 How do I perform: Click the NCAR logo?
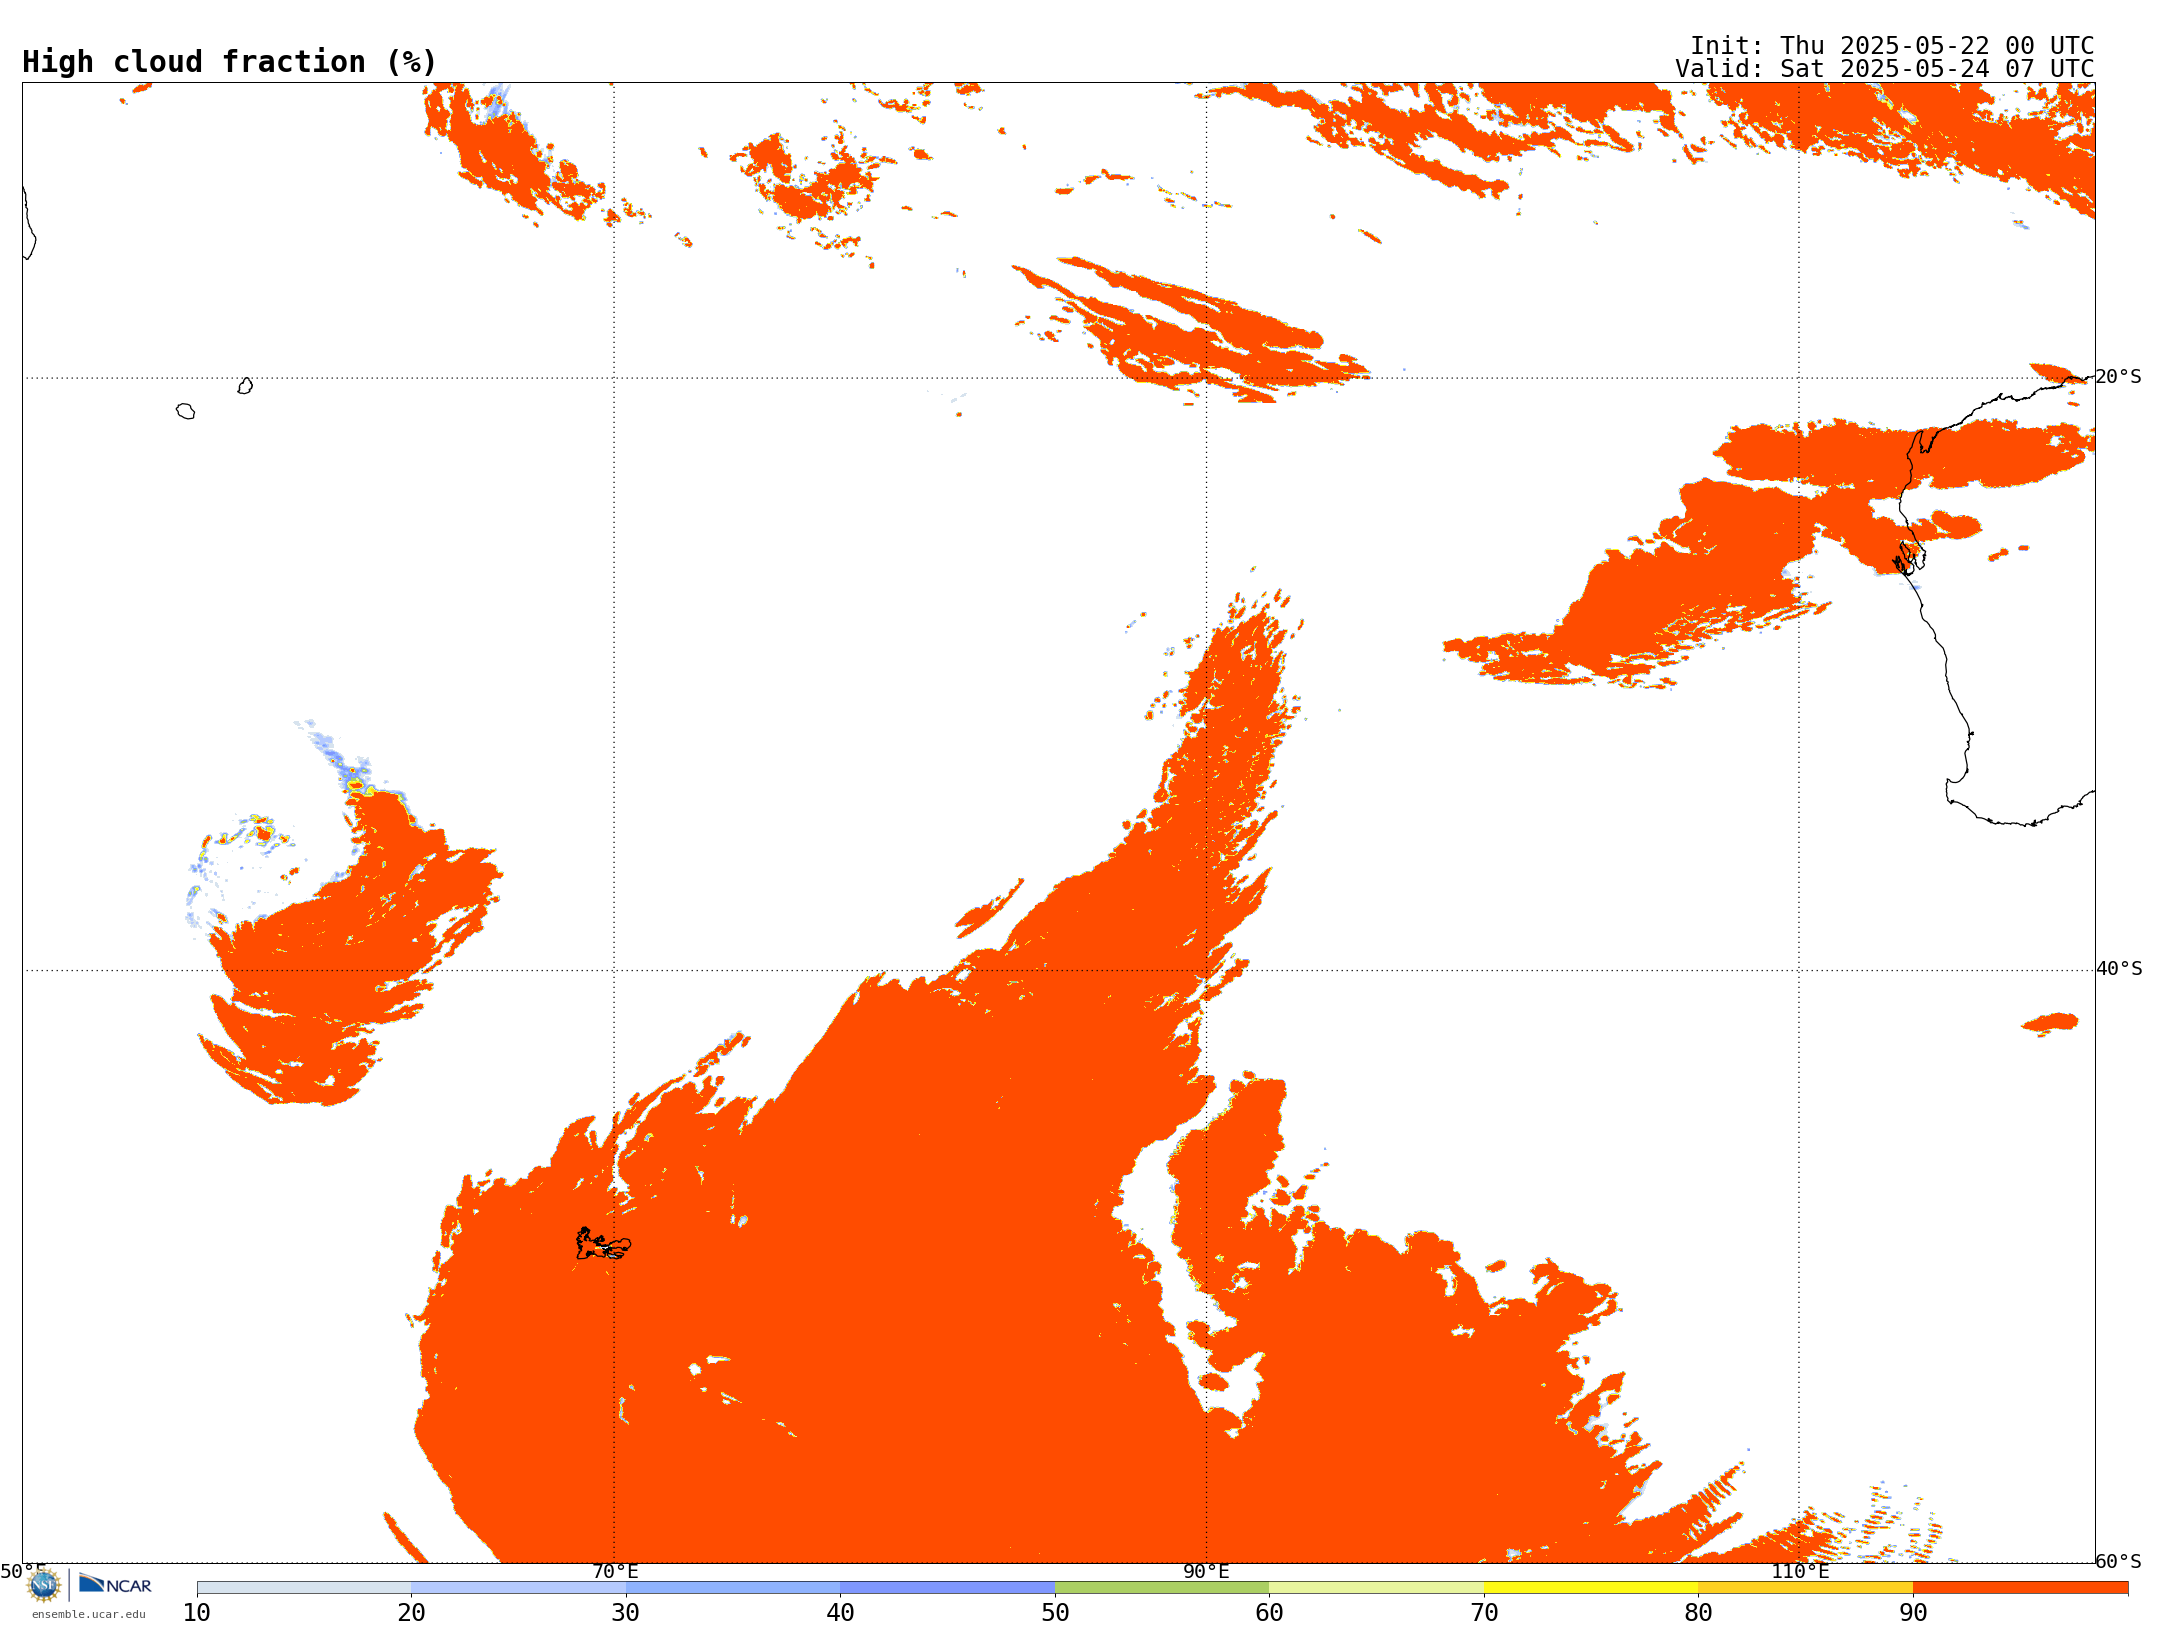(x=115, y=1584)
